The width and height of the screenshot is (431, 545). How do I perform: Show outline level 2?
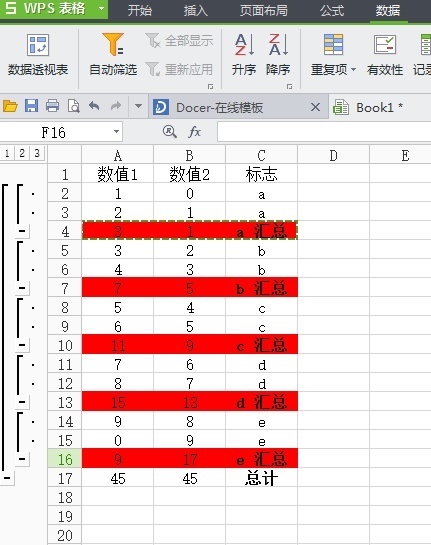22,153
